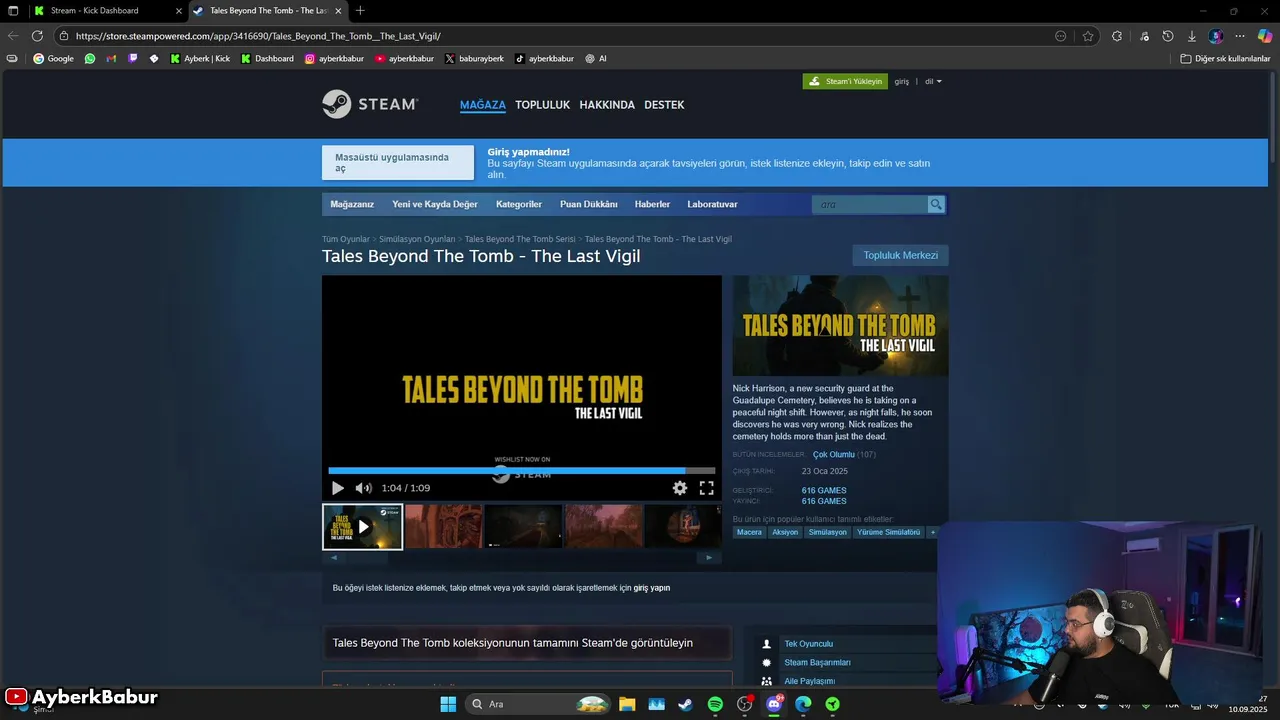Click Masaüstü uygulamasında aç button
The image size is (1280, 720).
[x=398, y=163]
